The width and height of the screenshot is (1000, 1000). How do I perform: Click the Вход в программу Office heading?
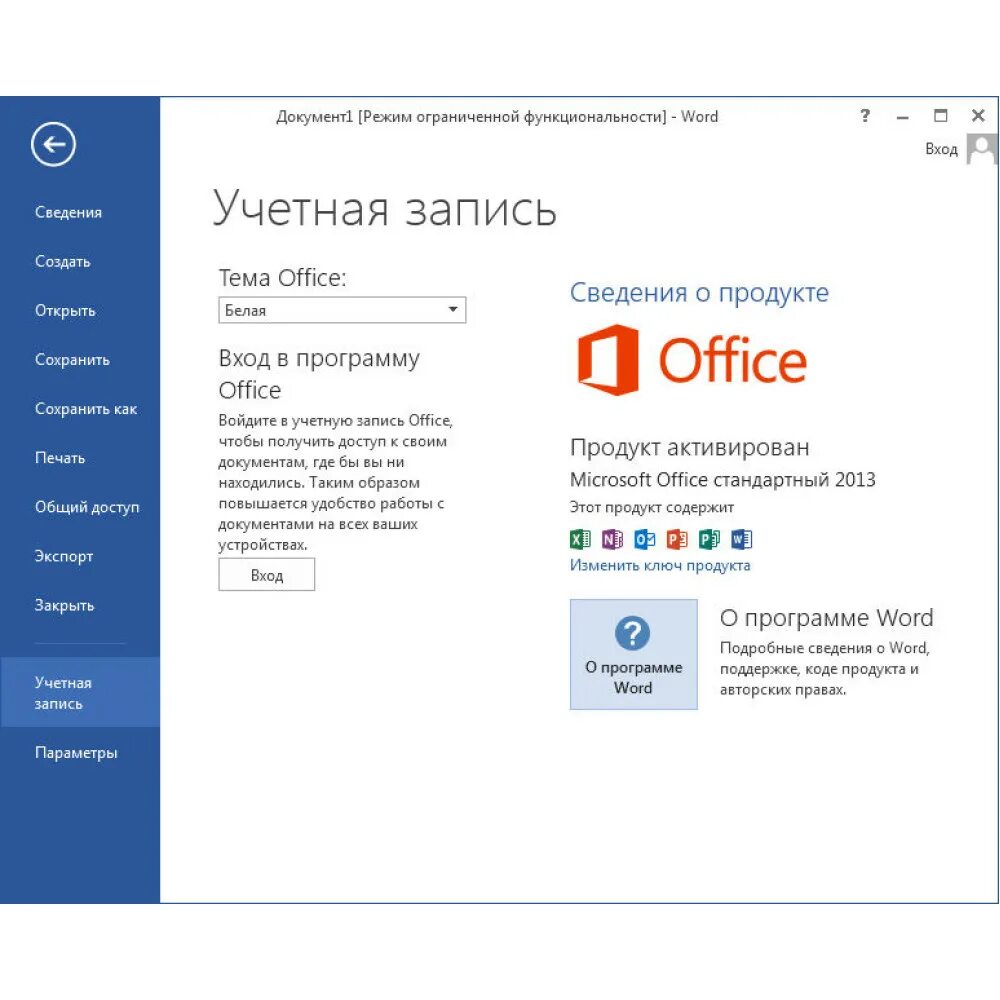(319, 374)
